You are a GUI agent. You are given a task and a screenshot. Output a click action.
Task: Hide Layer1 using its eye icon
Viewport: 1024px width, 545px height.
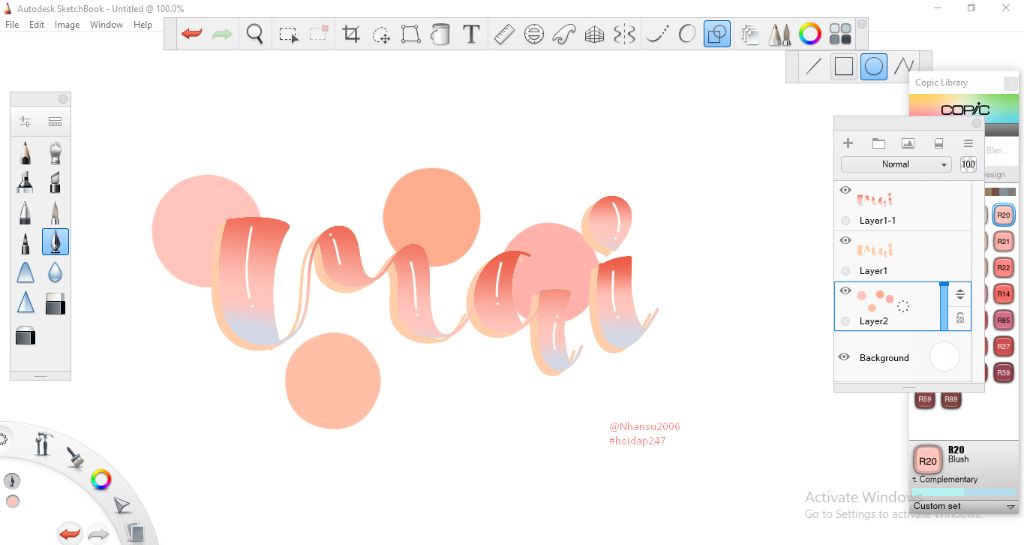pyautogui.click(x=845, y=240)
